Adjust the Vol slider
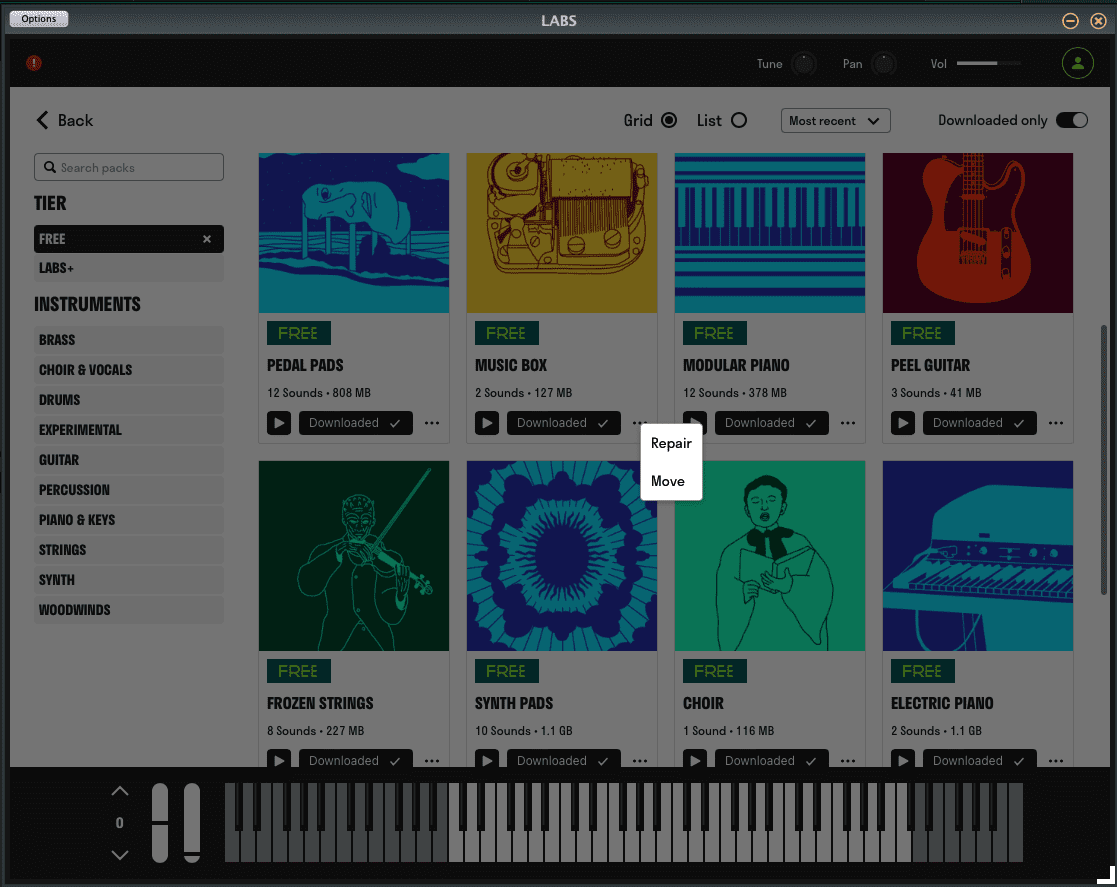Screen dimensions: 1117x887 coord(988,64)
